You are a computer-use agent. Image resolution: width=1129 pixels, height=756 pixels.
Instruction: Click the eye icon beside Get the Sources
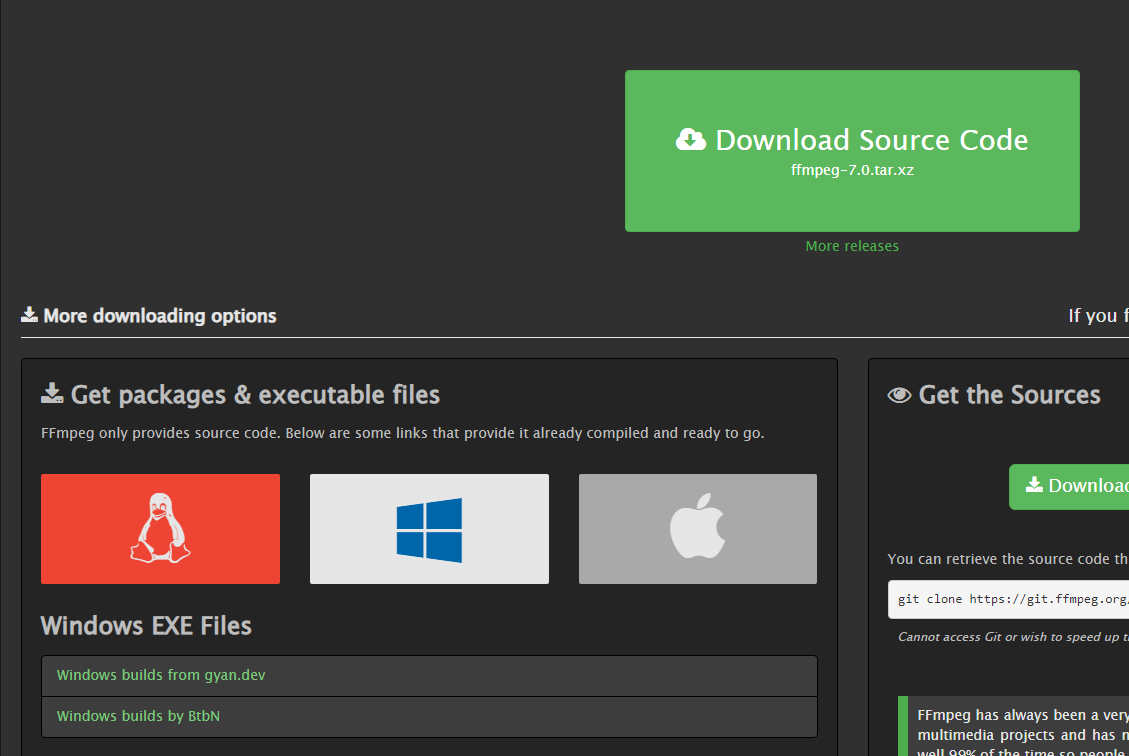pyautogui.click(x=899, y=395)
